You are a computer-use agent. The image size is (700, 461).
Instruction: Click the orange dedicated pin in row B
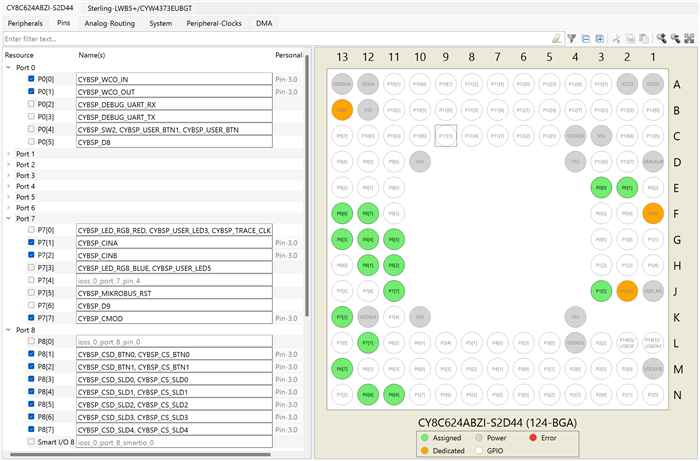pyautogui.click(x=342, y=109)
